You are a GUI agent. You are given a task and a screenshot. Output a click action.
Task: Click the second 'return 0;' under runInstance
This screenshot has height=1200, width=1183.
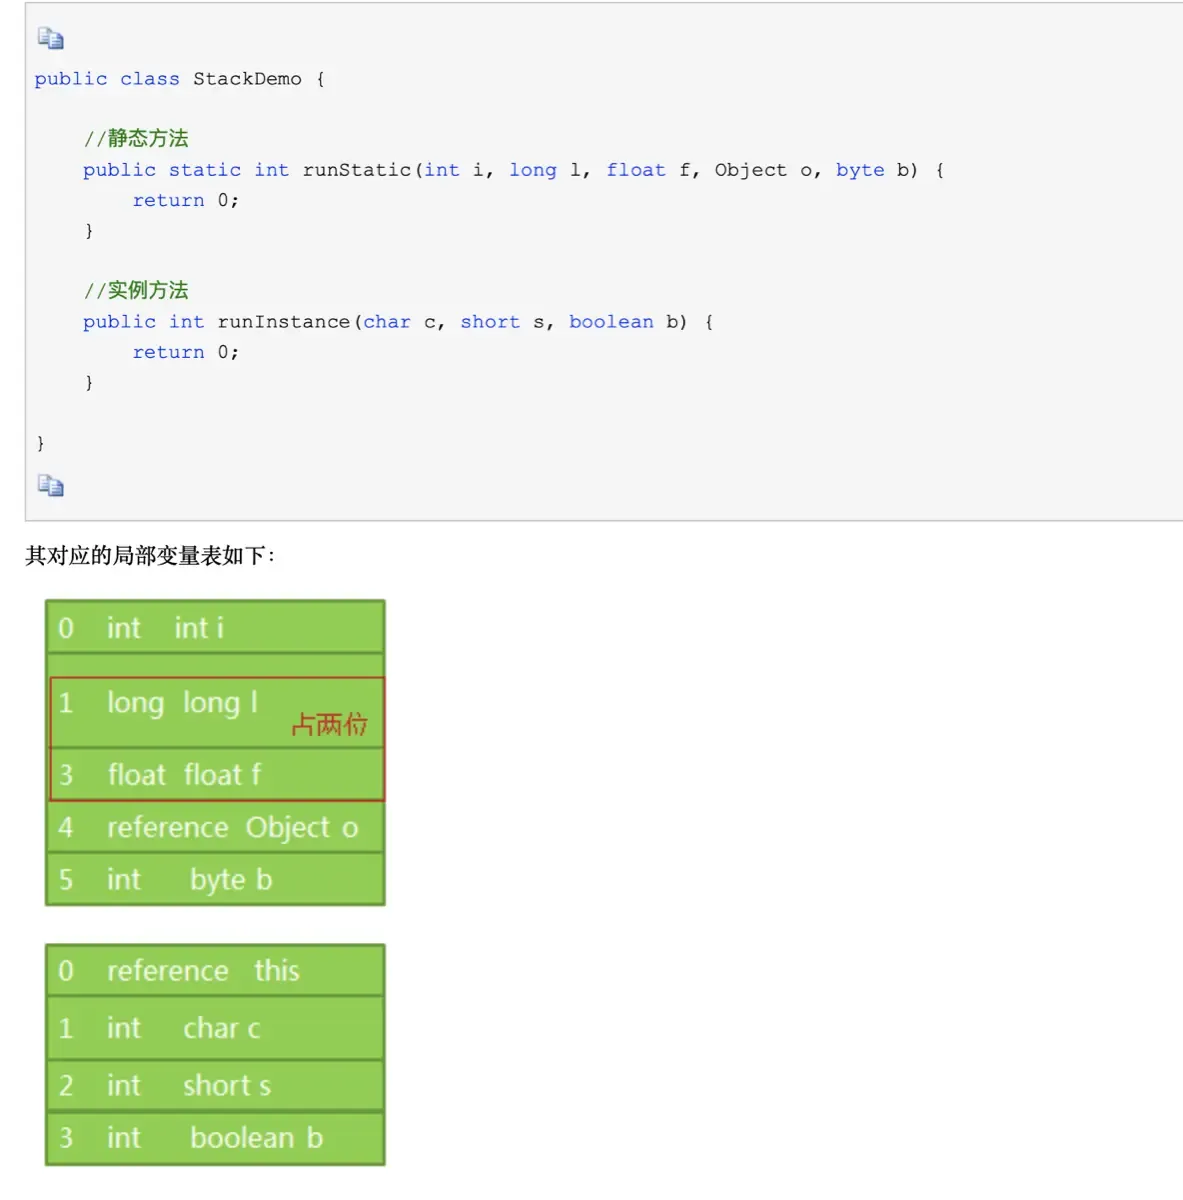[186, 352]
